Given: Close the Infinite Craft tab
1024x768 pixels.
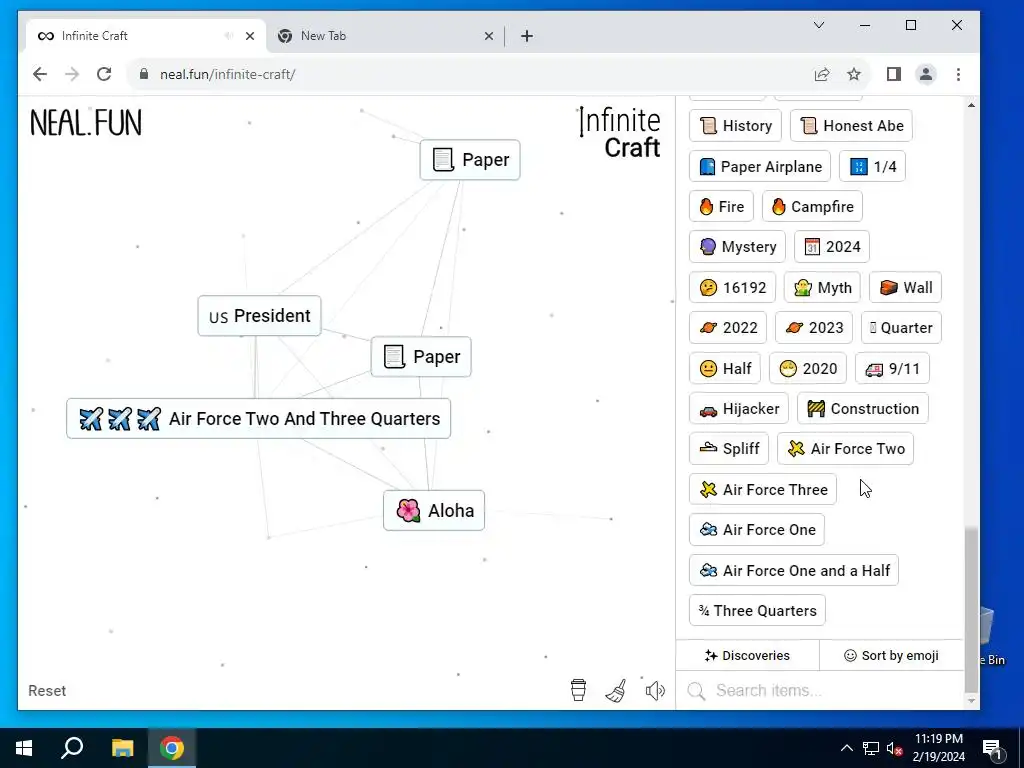Looking at the screenshot, I should click(x=249, y=36).
